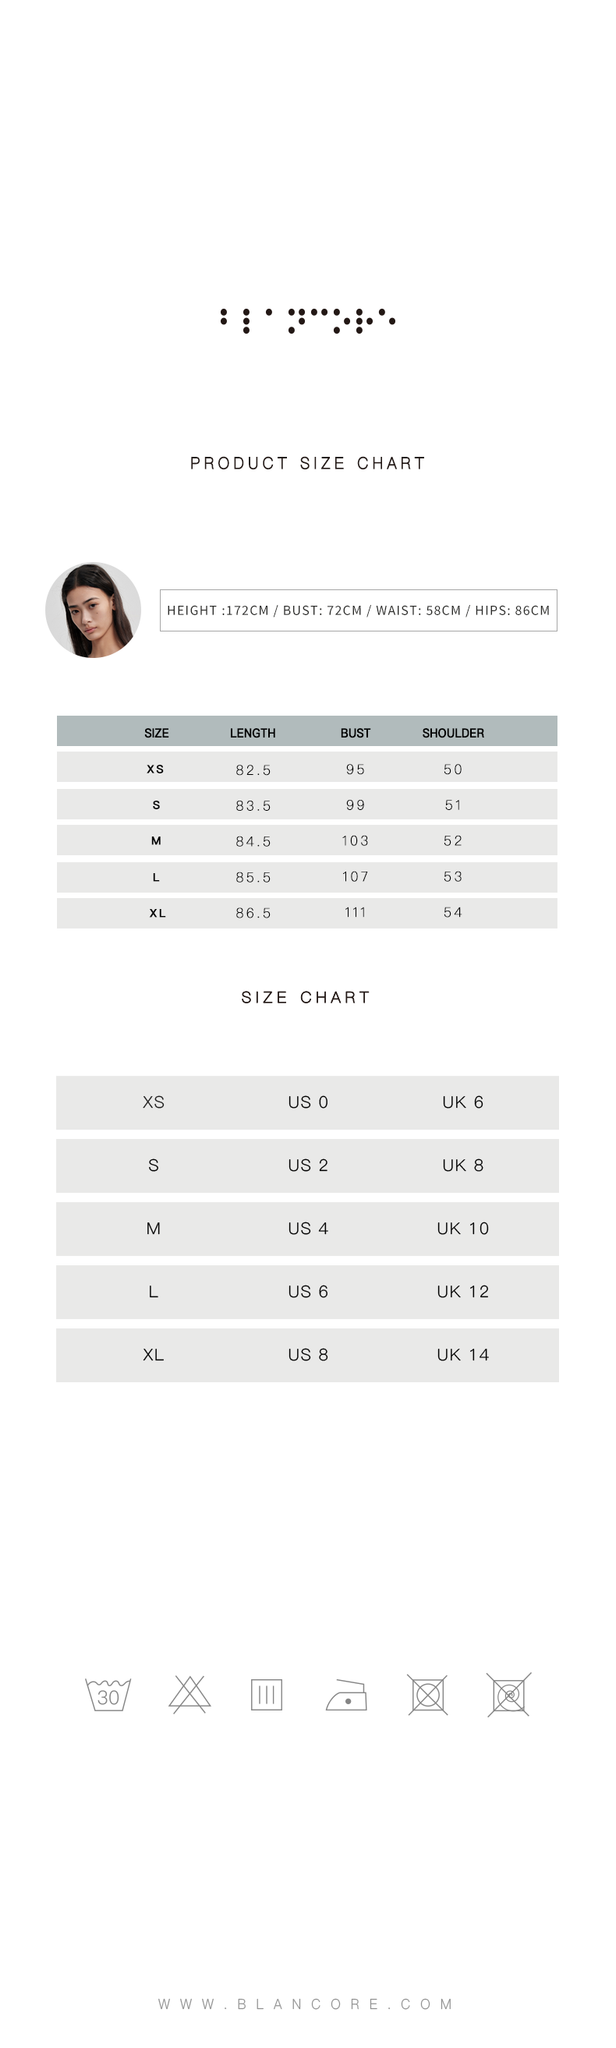
Task: Click the wash at 30 degrees icon
Action: (x=108, y=1695)
